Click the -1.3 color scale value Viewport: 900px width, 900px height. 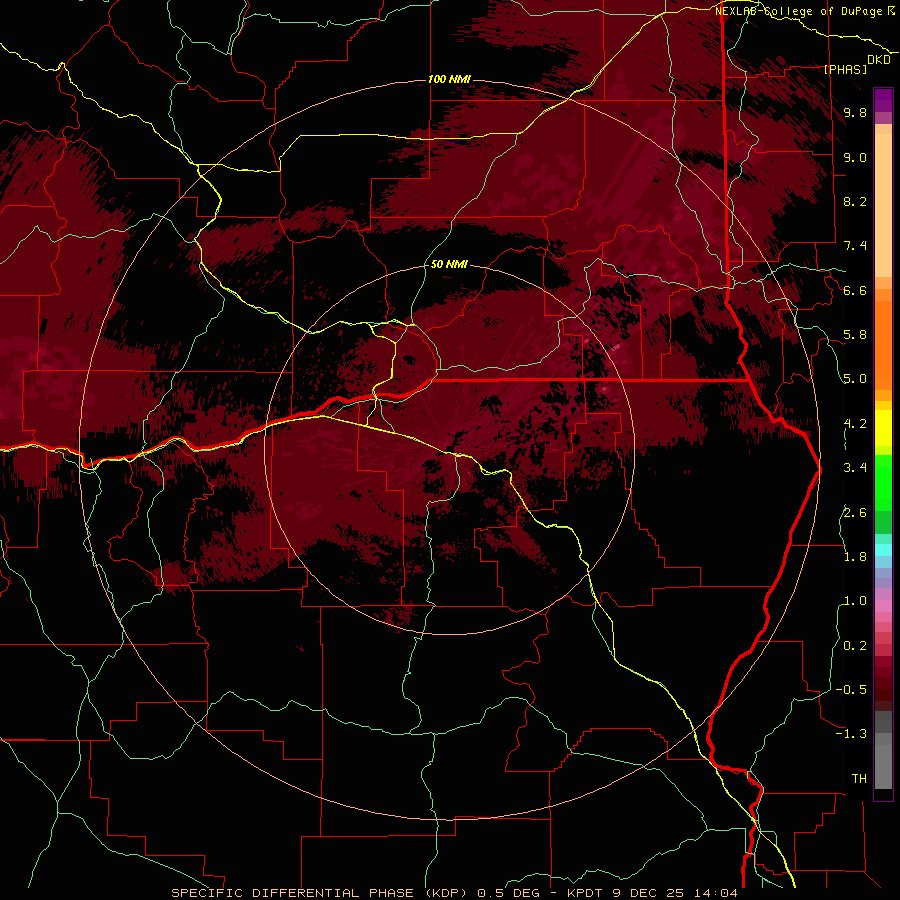851,734
